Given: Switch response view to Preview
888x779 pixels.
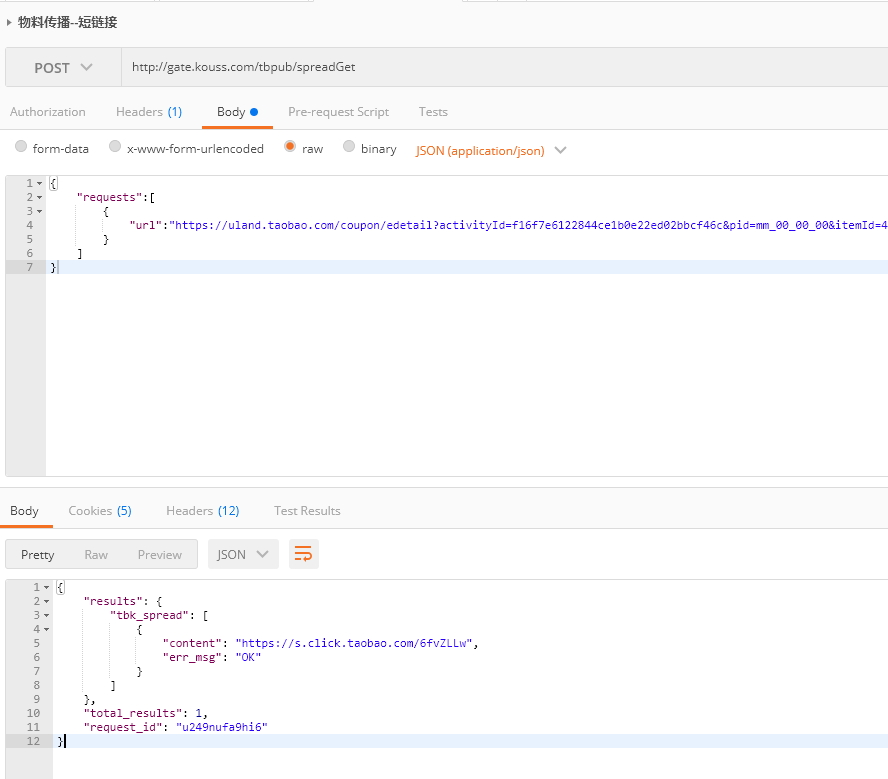Looking at the screenshot, I should 160,555.
